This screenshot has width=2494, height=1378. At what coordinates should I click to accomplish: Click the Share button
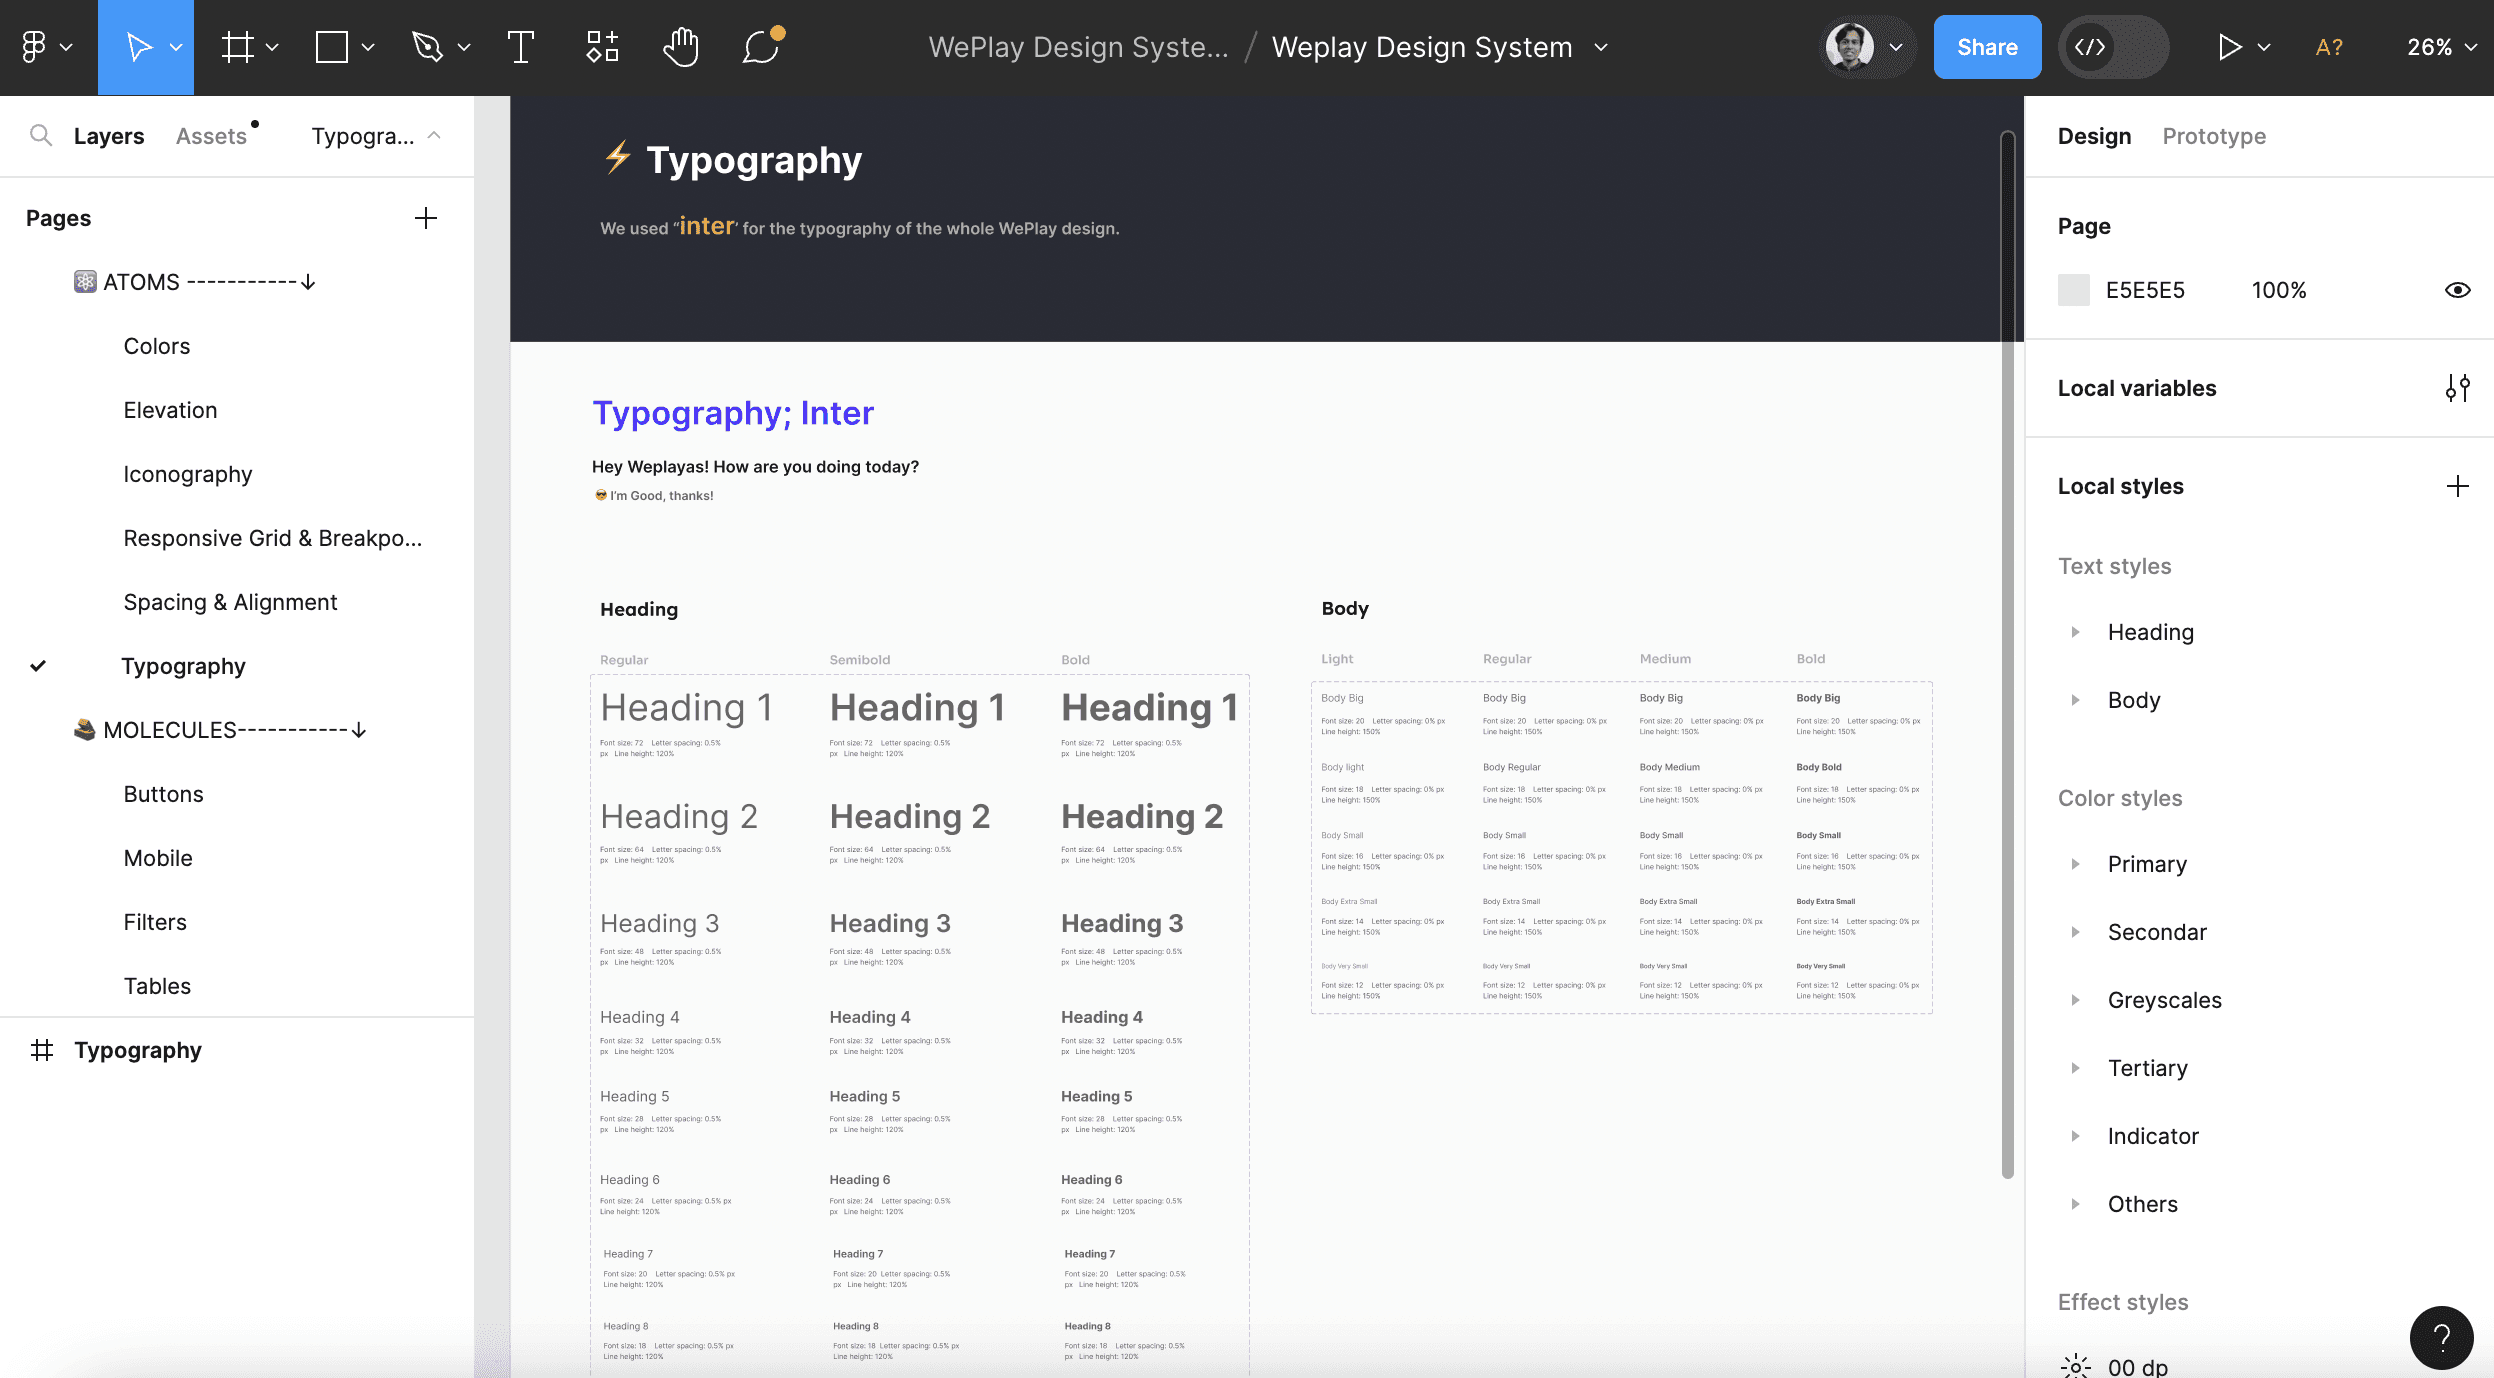click(x=1986, y=47)
